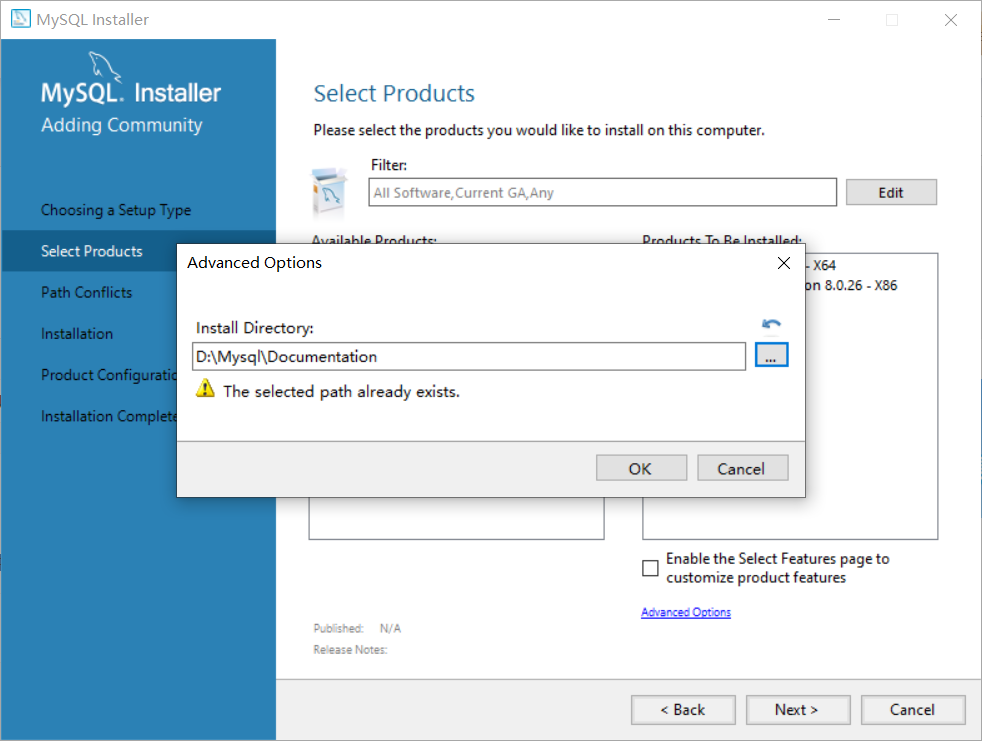Proceed with the Next button
This screenshot has height=741, width=982.
click(x=798, y=710)
